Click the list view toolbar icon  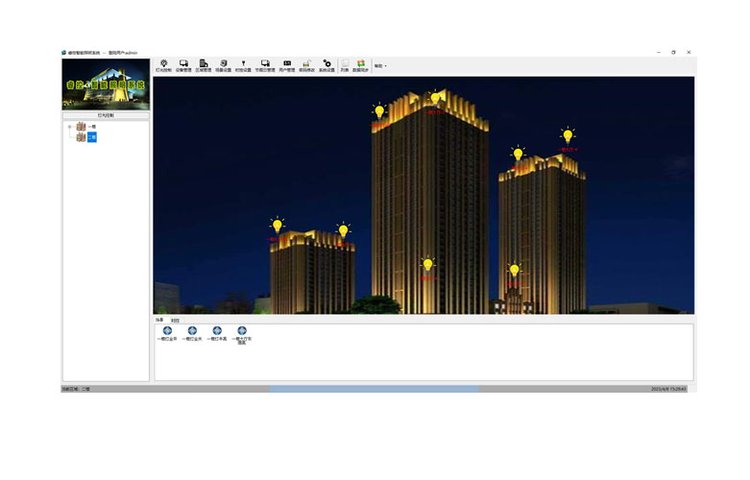point(344,65)
